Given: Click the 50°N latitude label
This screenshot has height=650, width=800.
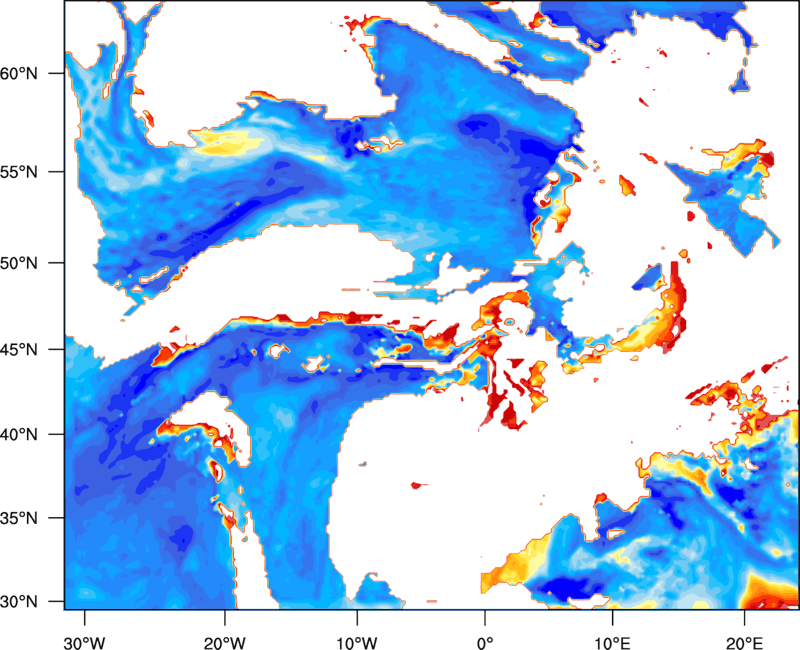Looking at the screenshot, I should (x=19, y=263).
